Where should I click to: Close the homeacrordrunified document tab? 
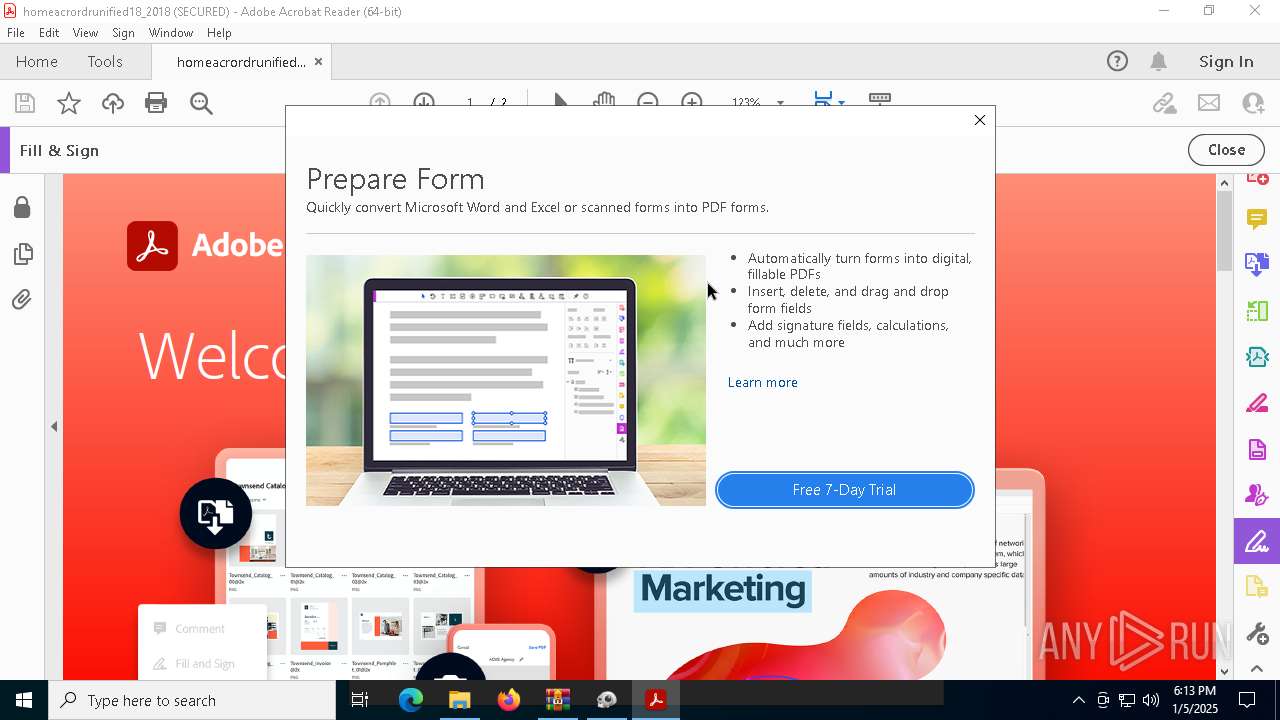click(318, 62)
